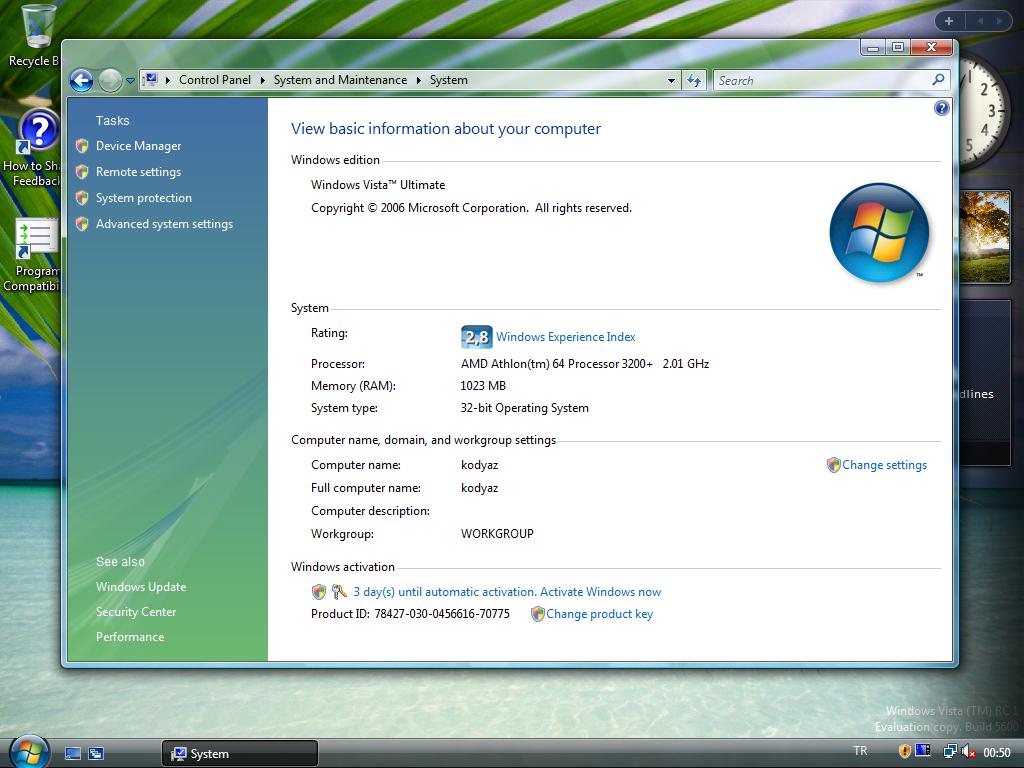Click the Remote settings shield icon

[x=83, y=172]
